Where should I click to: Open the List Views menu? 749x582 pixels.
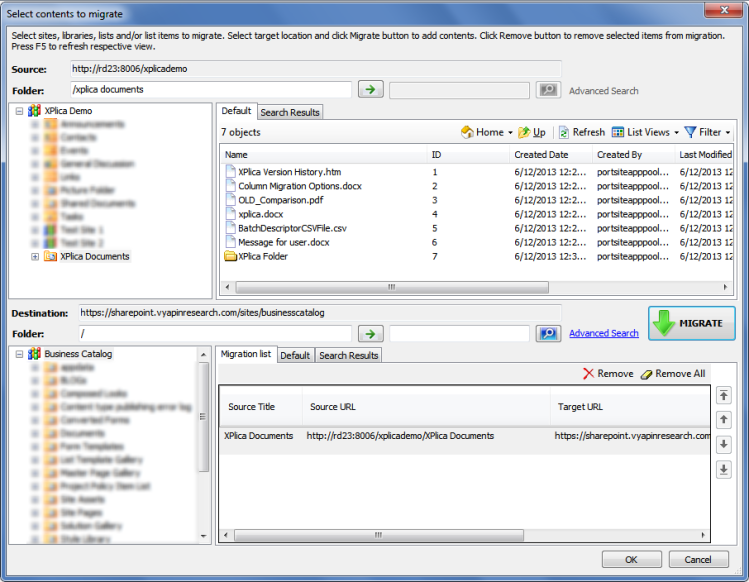tap(645, 132)
